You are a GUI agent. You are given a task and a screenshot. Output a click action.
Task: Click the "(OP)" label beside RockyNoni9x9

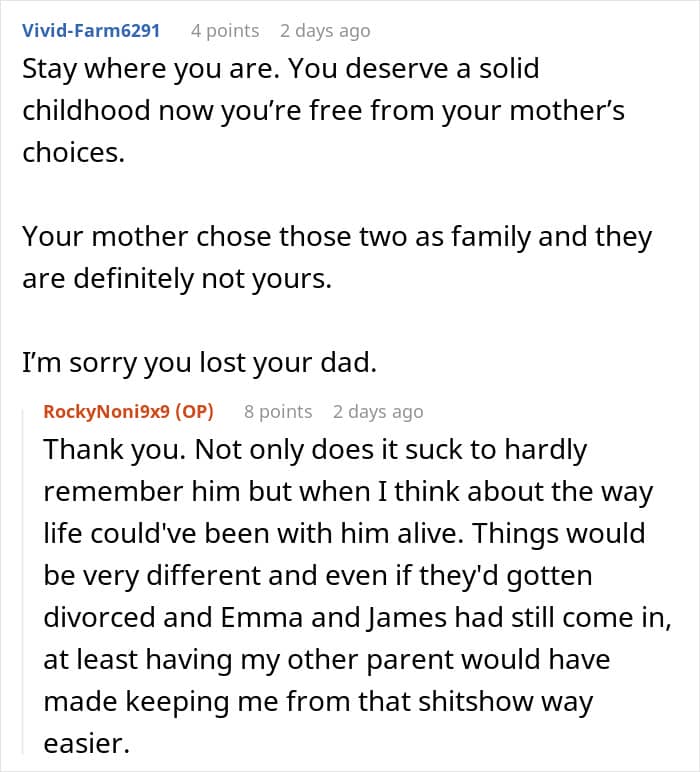coord(197,411)
